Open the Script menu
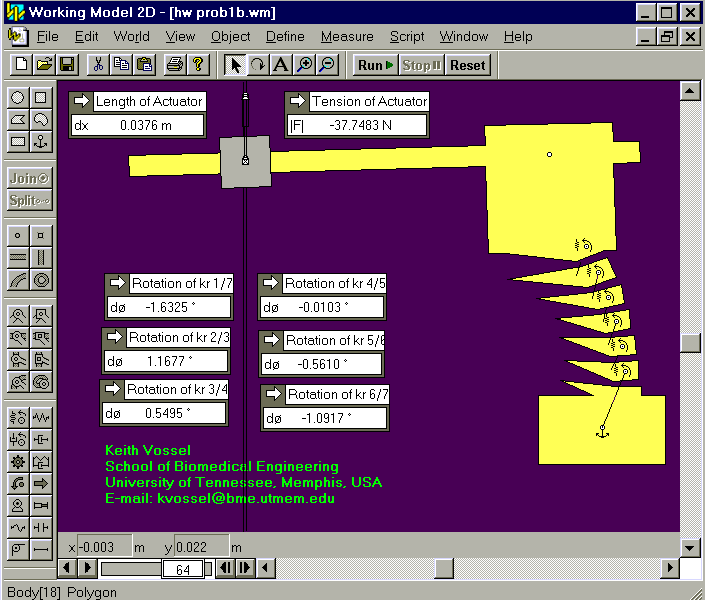Screen dimensions: 705x600 (x=406, y=36)
